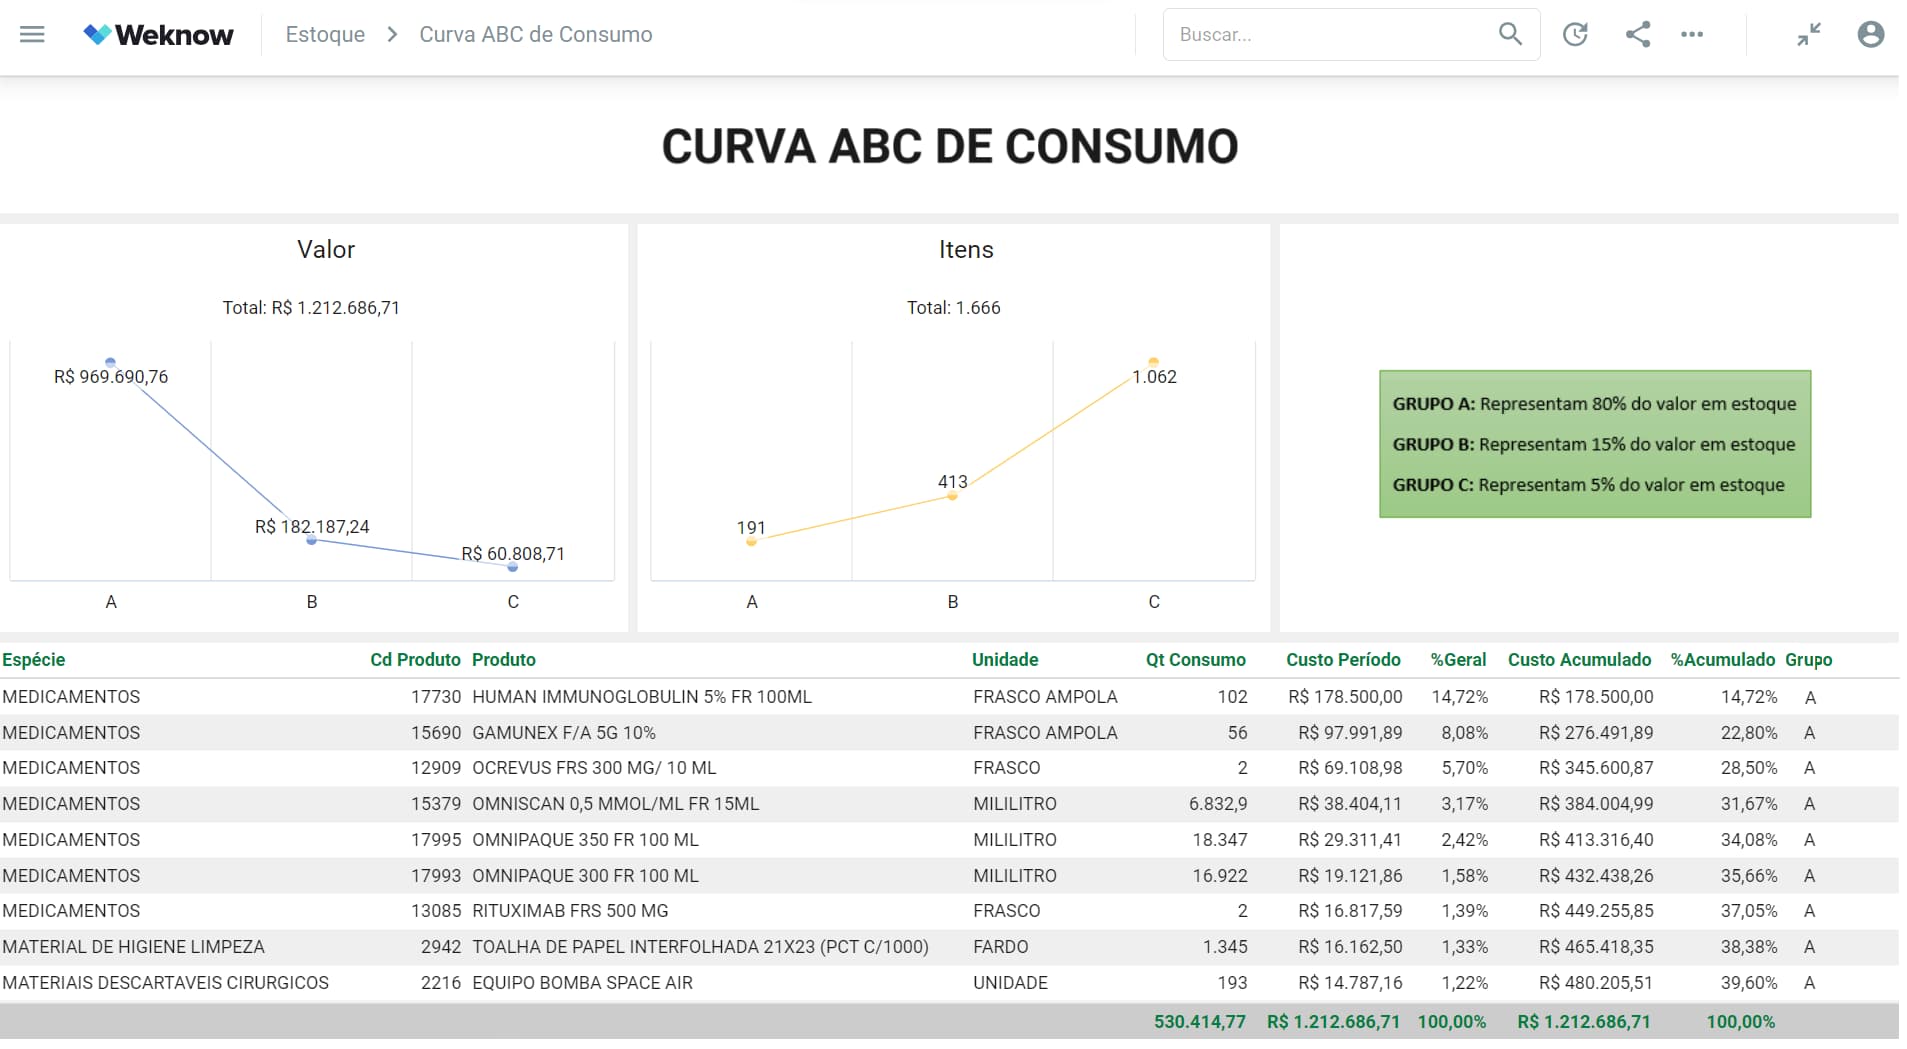Sort by Custo Acumulado column header
This screenshot has height=1049, width=1907.
1580,660
